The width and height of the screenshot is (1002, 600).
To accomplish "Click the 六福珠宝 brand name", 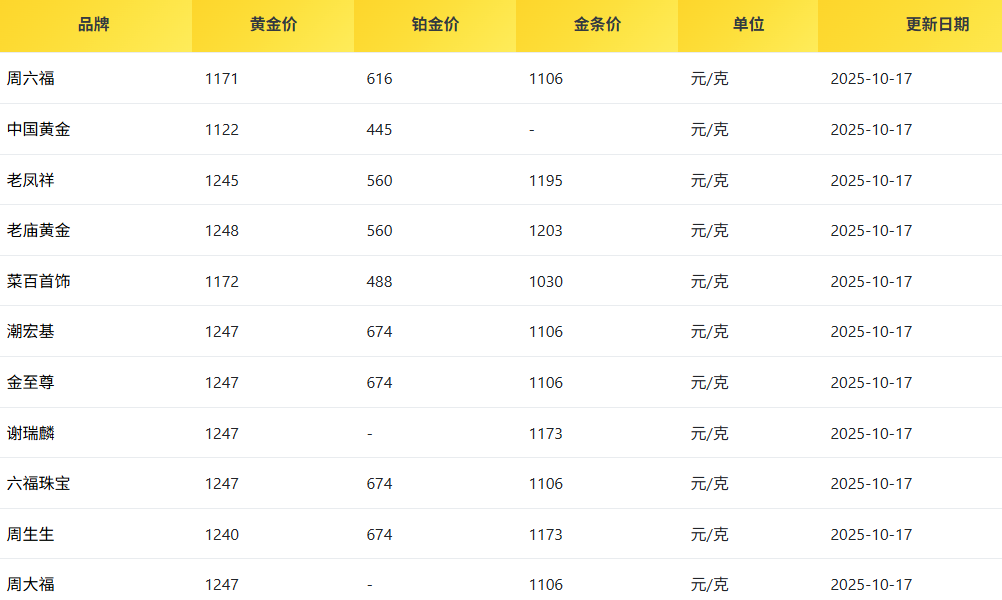I will tap(39, 484).
